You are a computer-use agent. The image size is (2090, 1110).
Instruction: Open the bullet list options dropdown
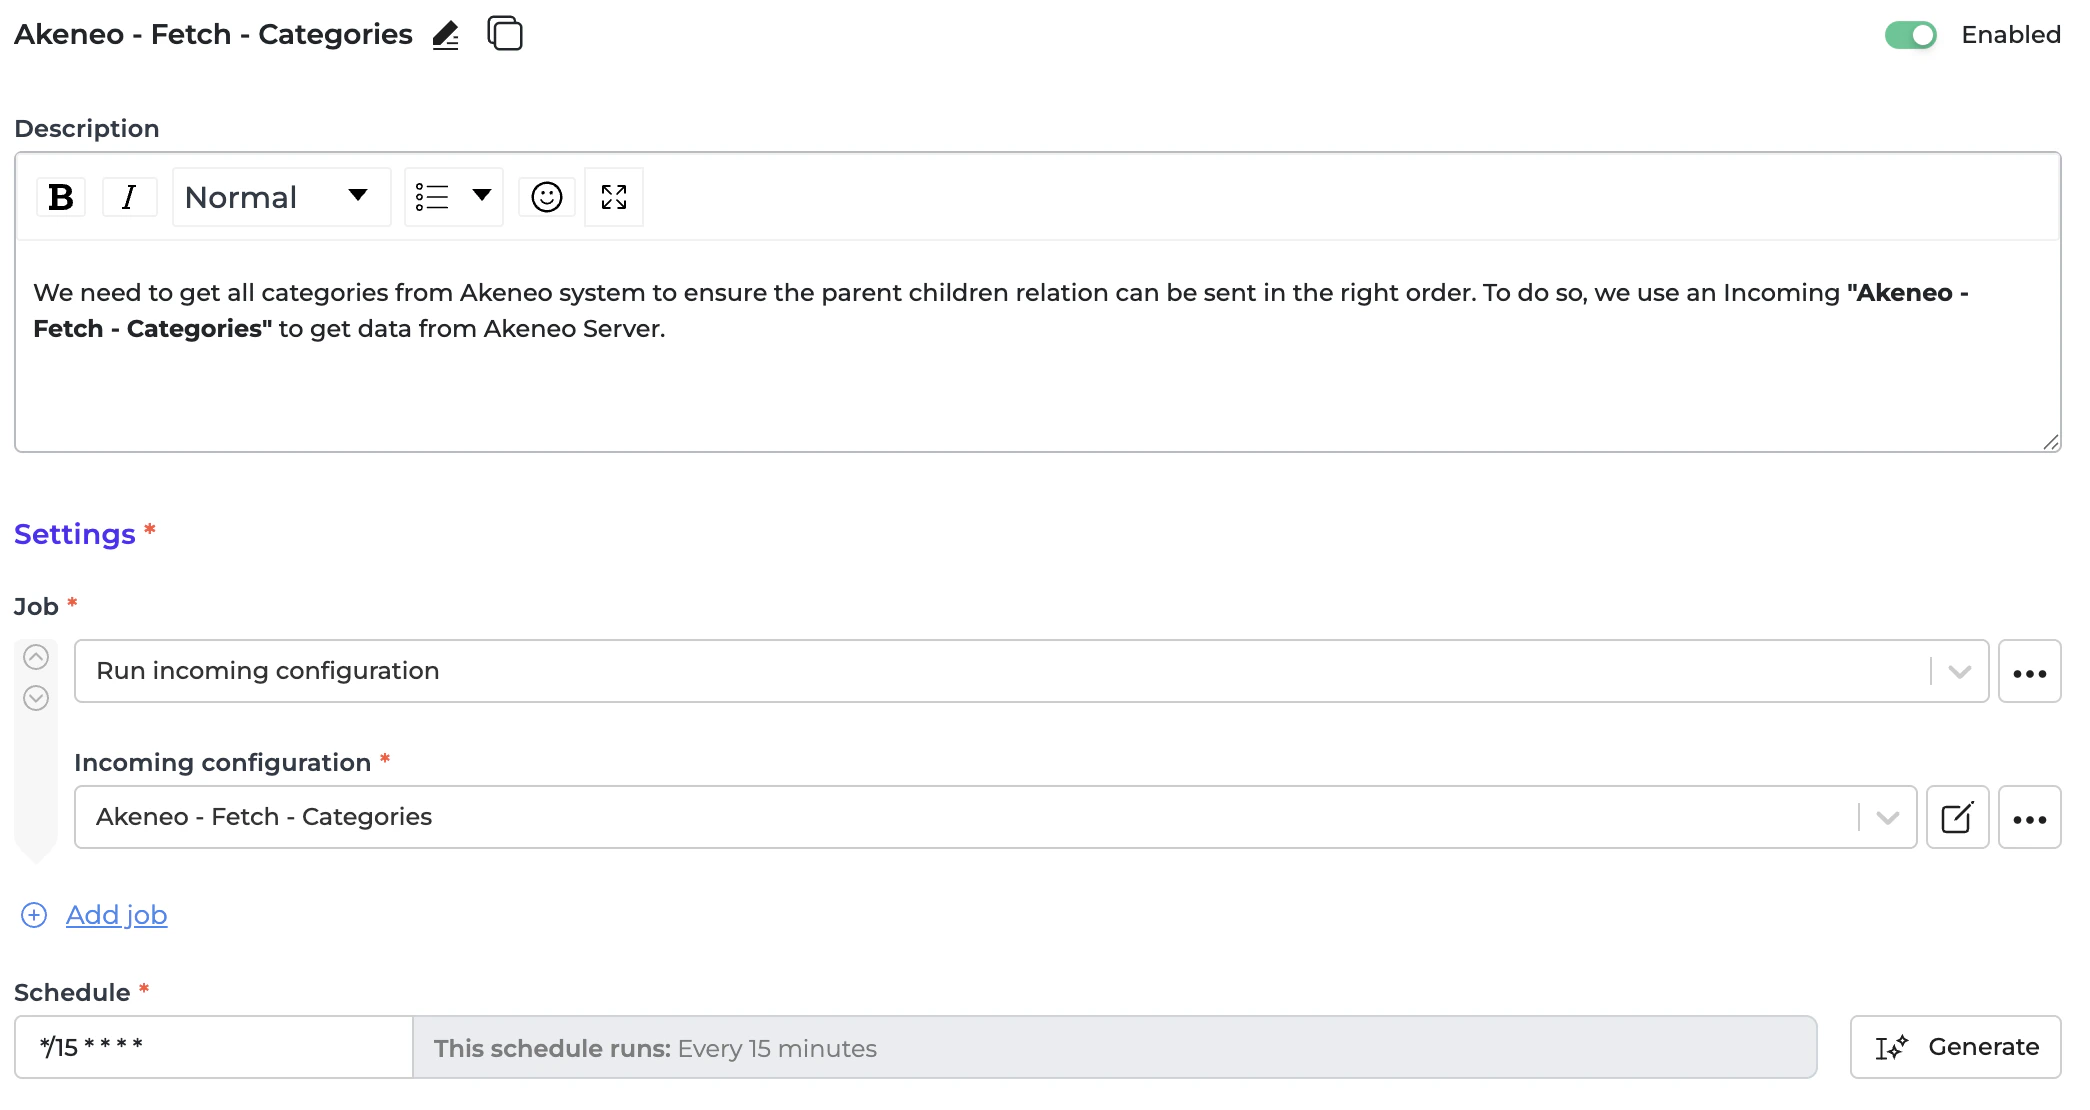(453, 197)
